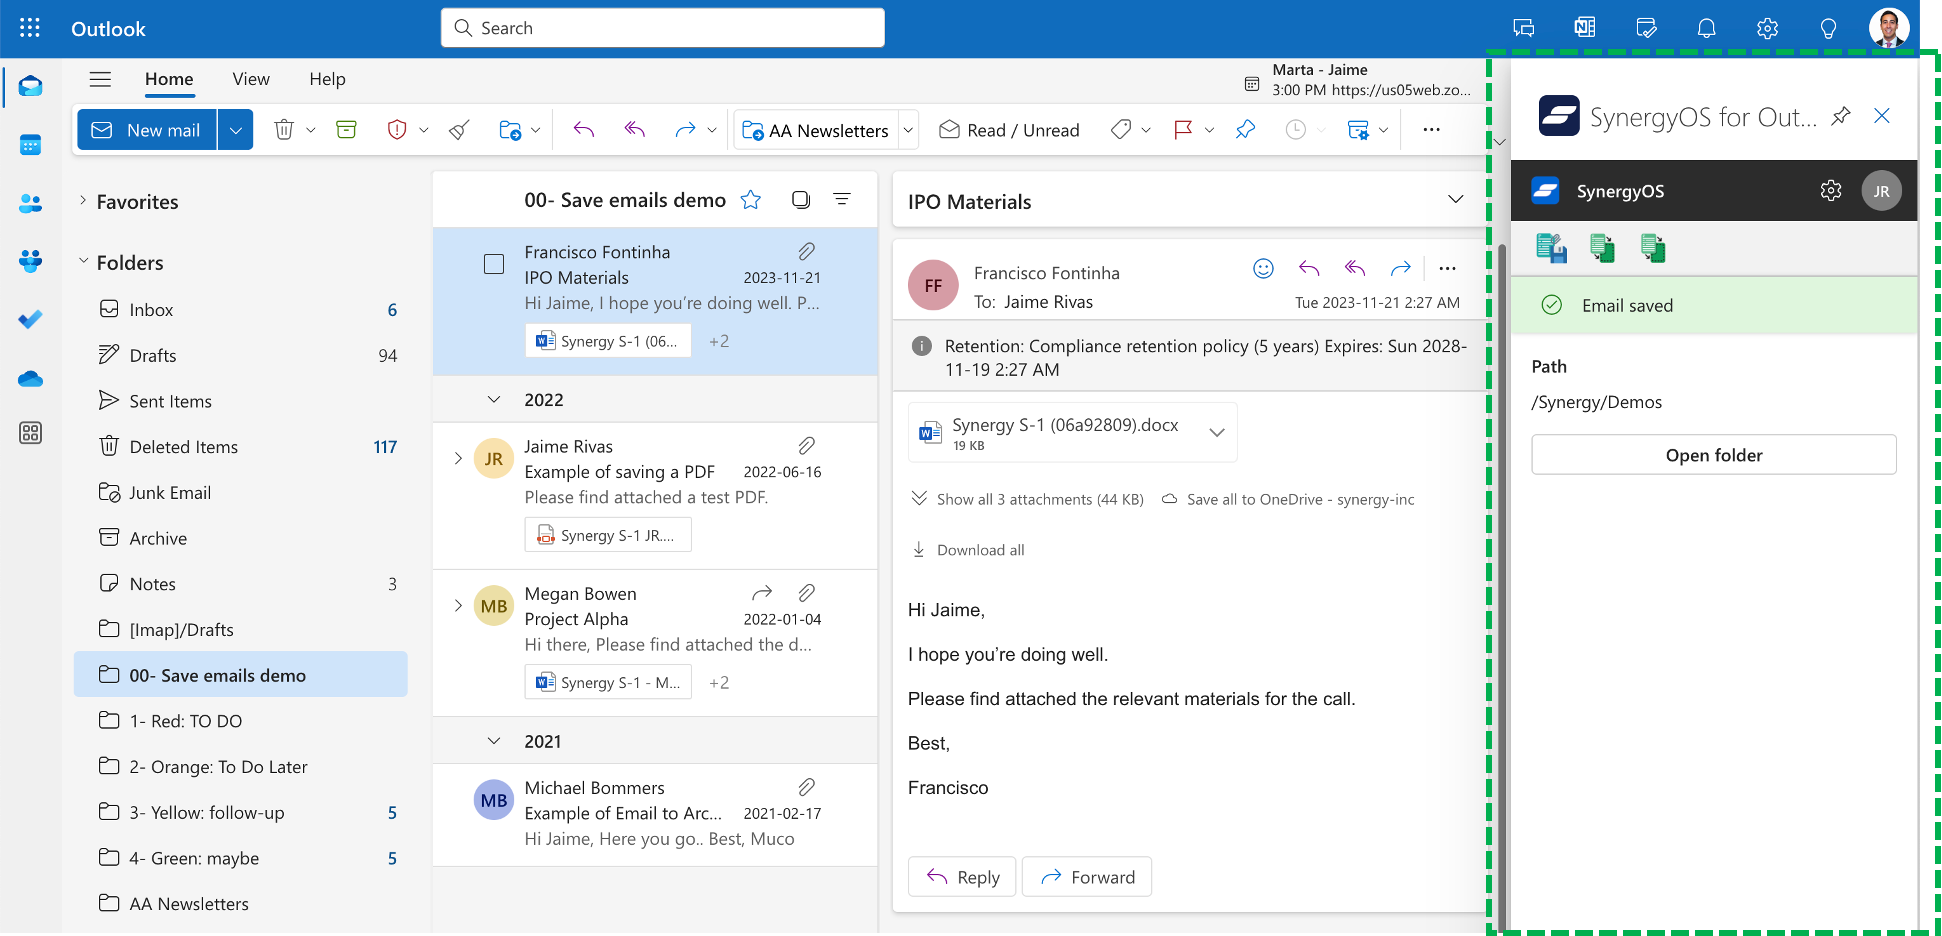Click first SynergyOS save email icon

(x=1551, y=248)
